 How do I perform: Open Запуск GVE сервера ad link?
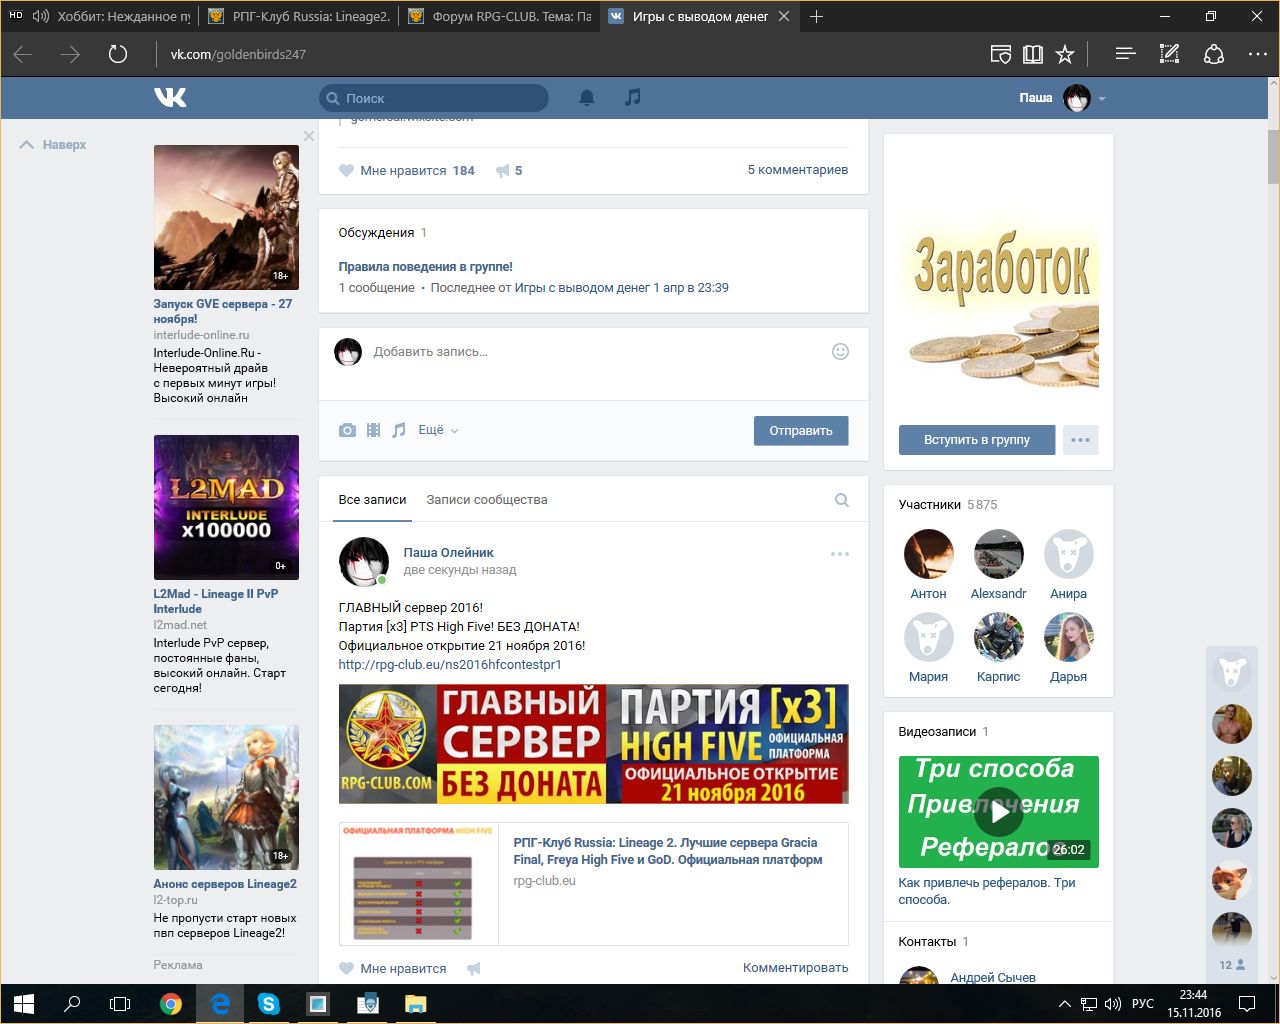click(x=223, y=311)
